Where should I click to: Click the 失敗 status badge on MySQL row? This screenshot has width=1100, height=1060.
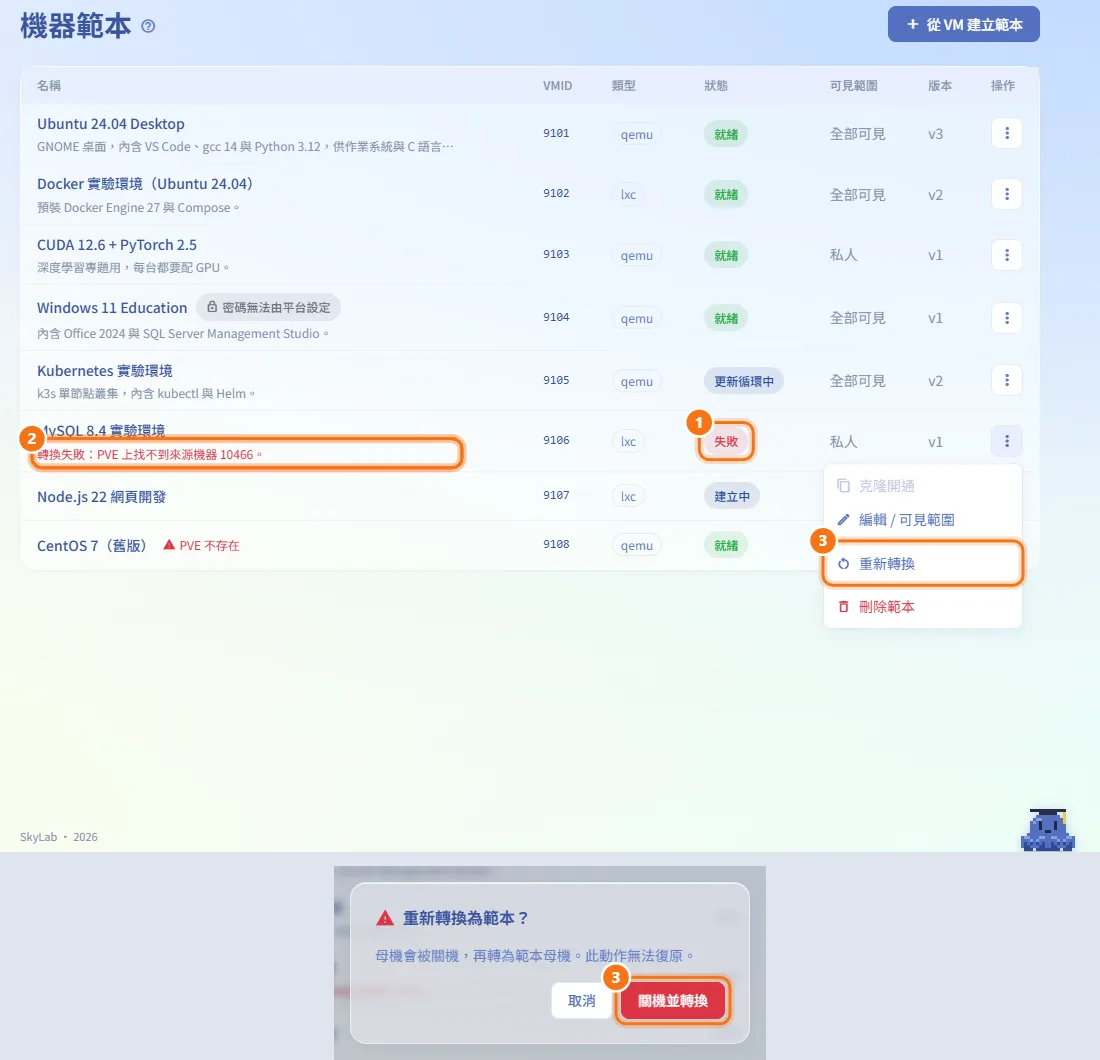[726, 441]
